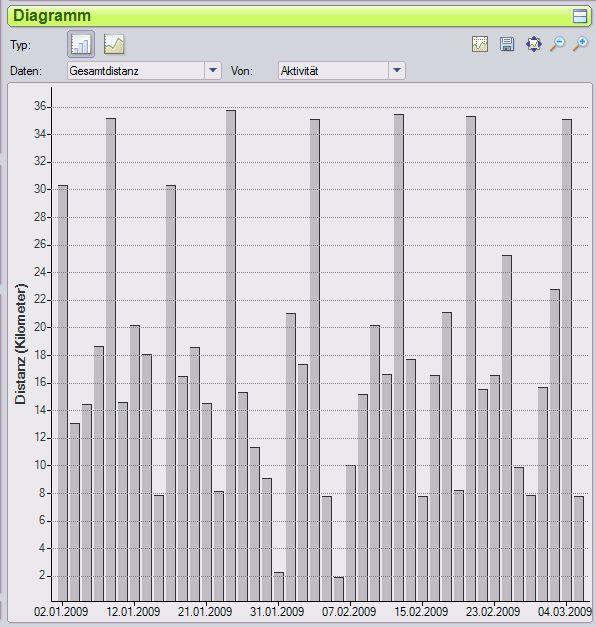This screenshot has height=627, width=596.
Task: Save the chart image via floppy icon
Action: 507,44
